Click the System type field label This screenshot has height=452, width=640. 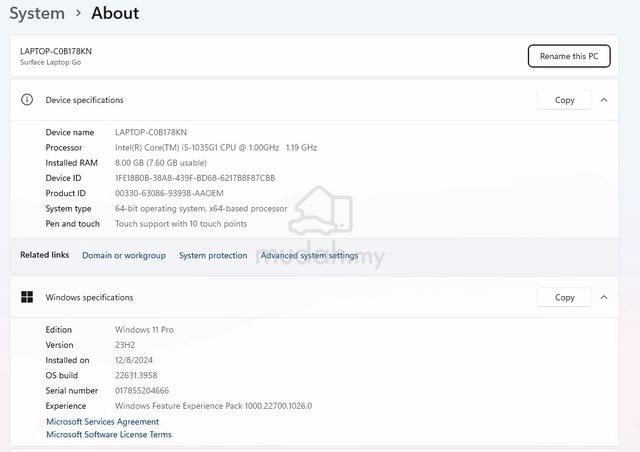(68, 209)
